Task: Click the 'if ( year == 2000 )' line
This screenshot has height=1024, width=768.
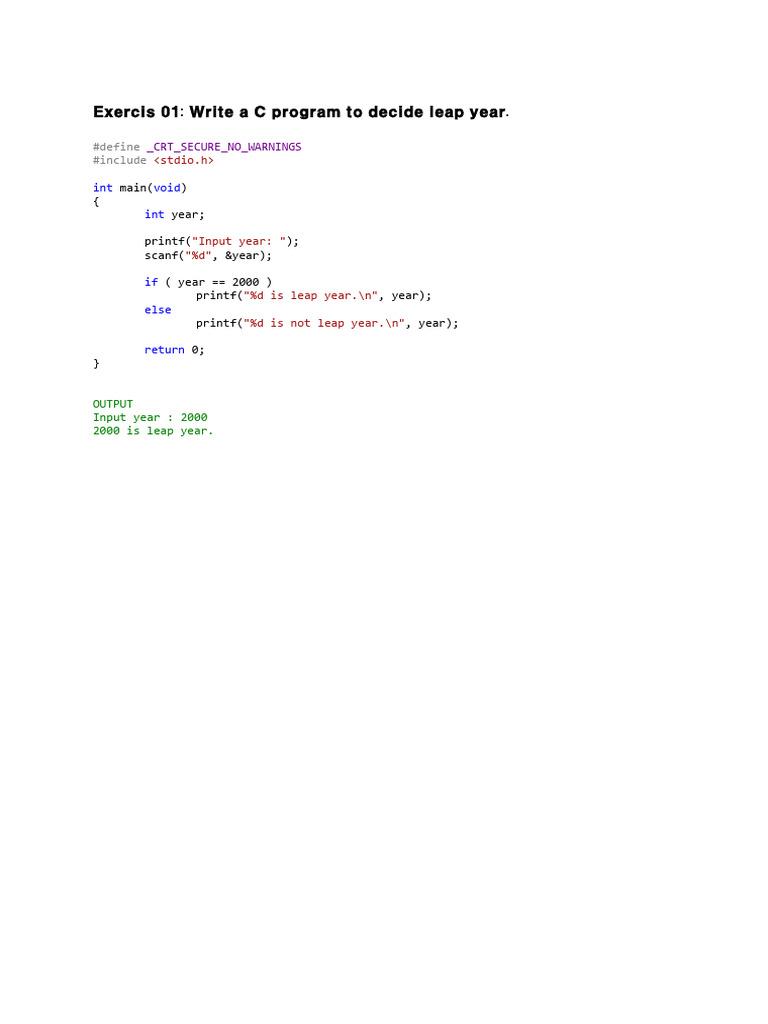Action: [x=208, y=282]
